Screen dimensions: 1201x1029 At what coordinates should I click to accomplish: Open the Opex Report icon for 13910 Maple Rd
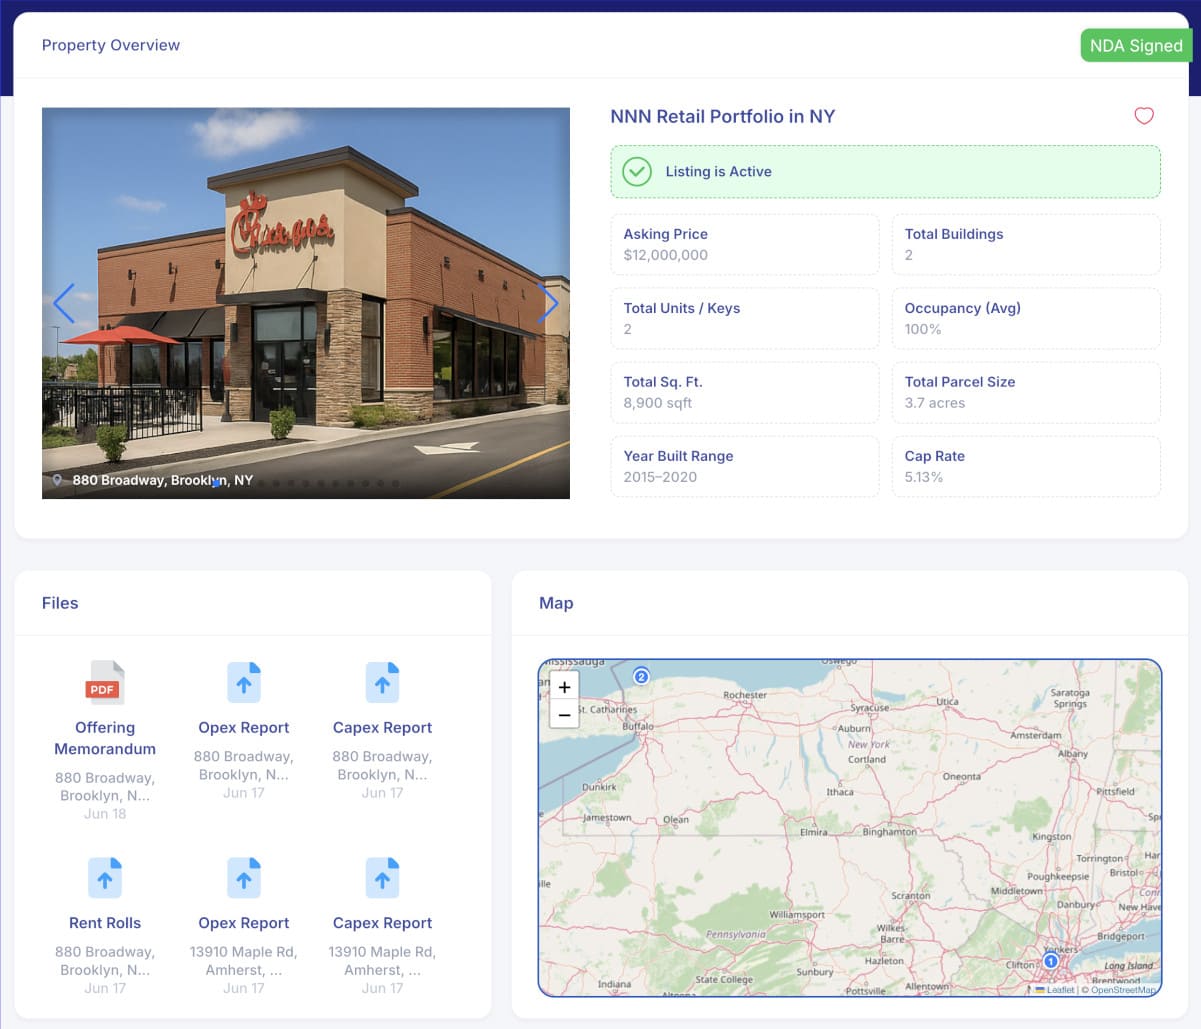[x=244, y=878]
